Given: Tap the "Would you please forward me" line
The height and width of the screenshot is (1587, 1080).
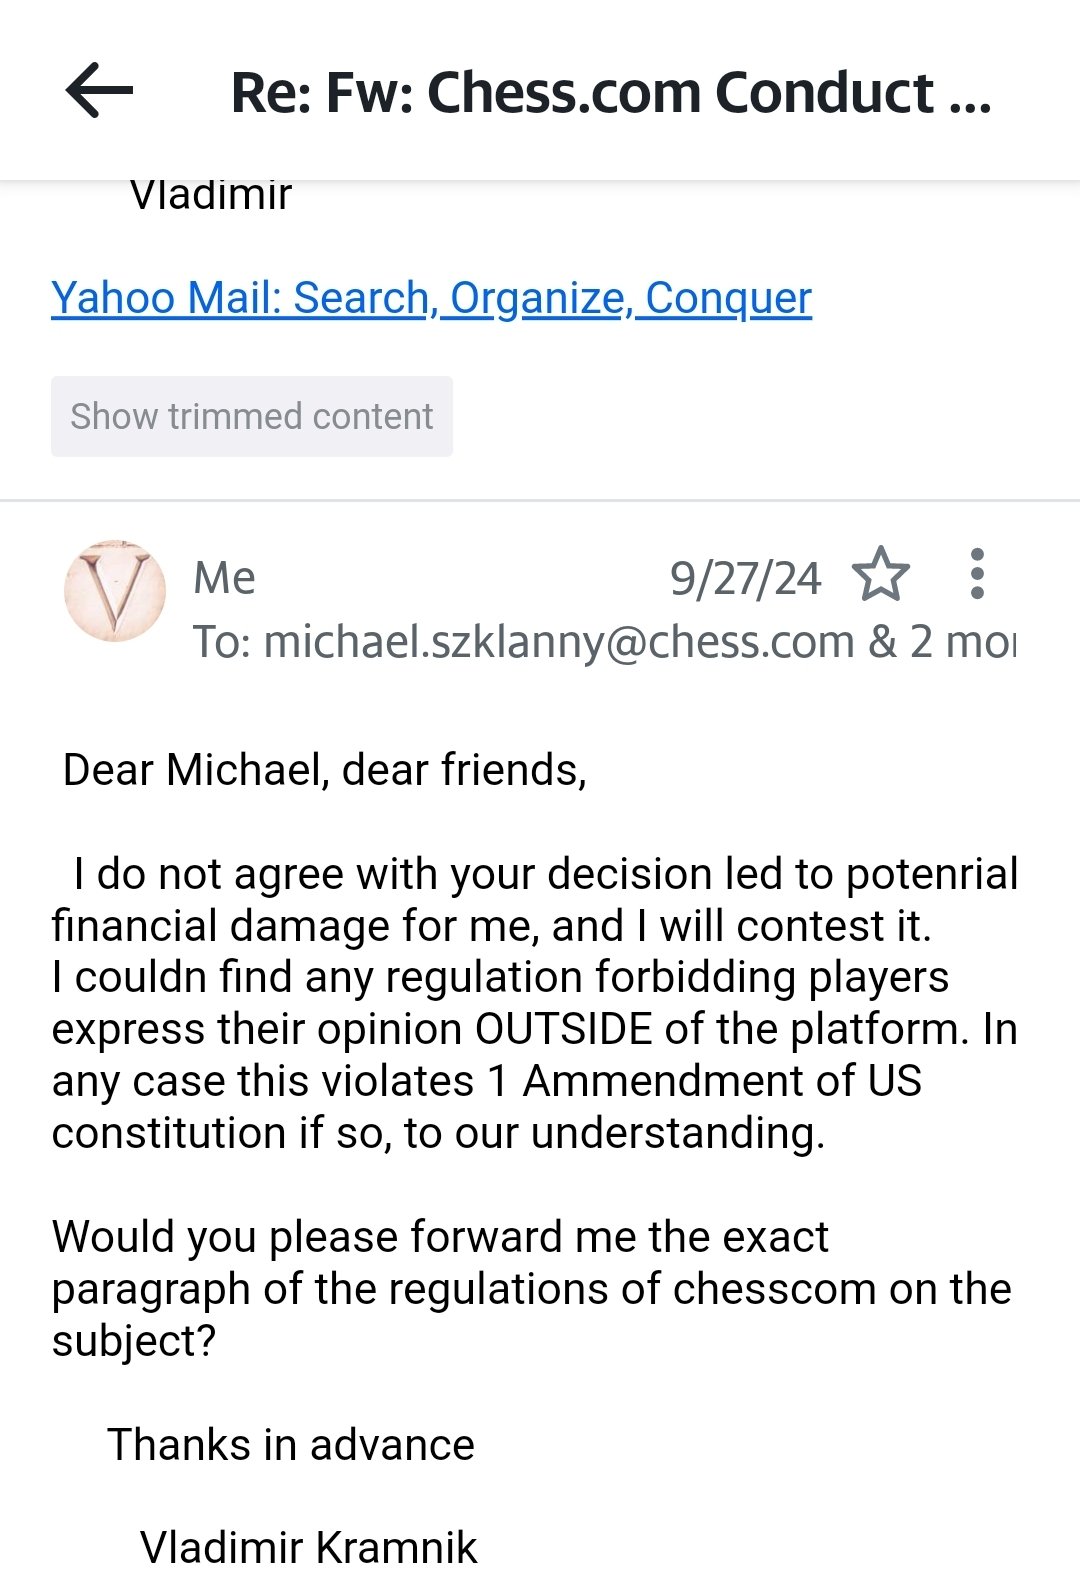Looking at the screenshot, I should pyautogui.click(x=440, y=1237).
